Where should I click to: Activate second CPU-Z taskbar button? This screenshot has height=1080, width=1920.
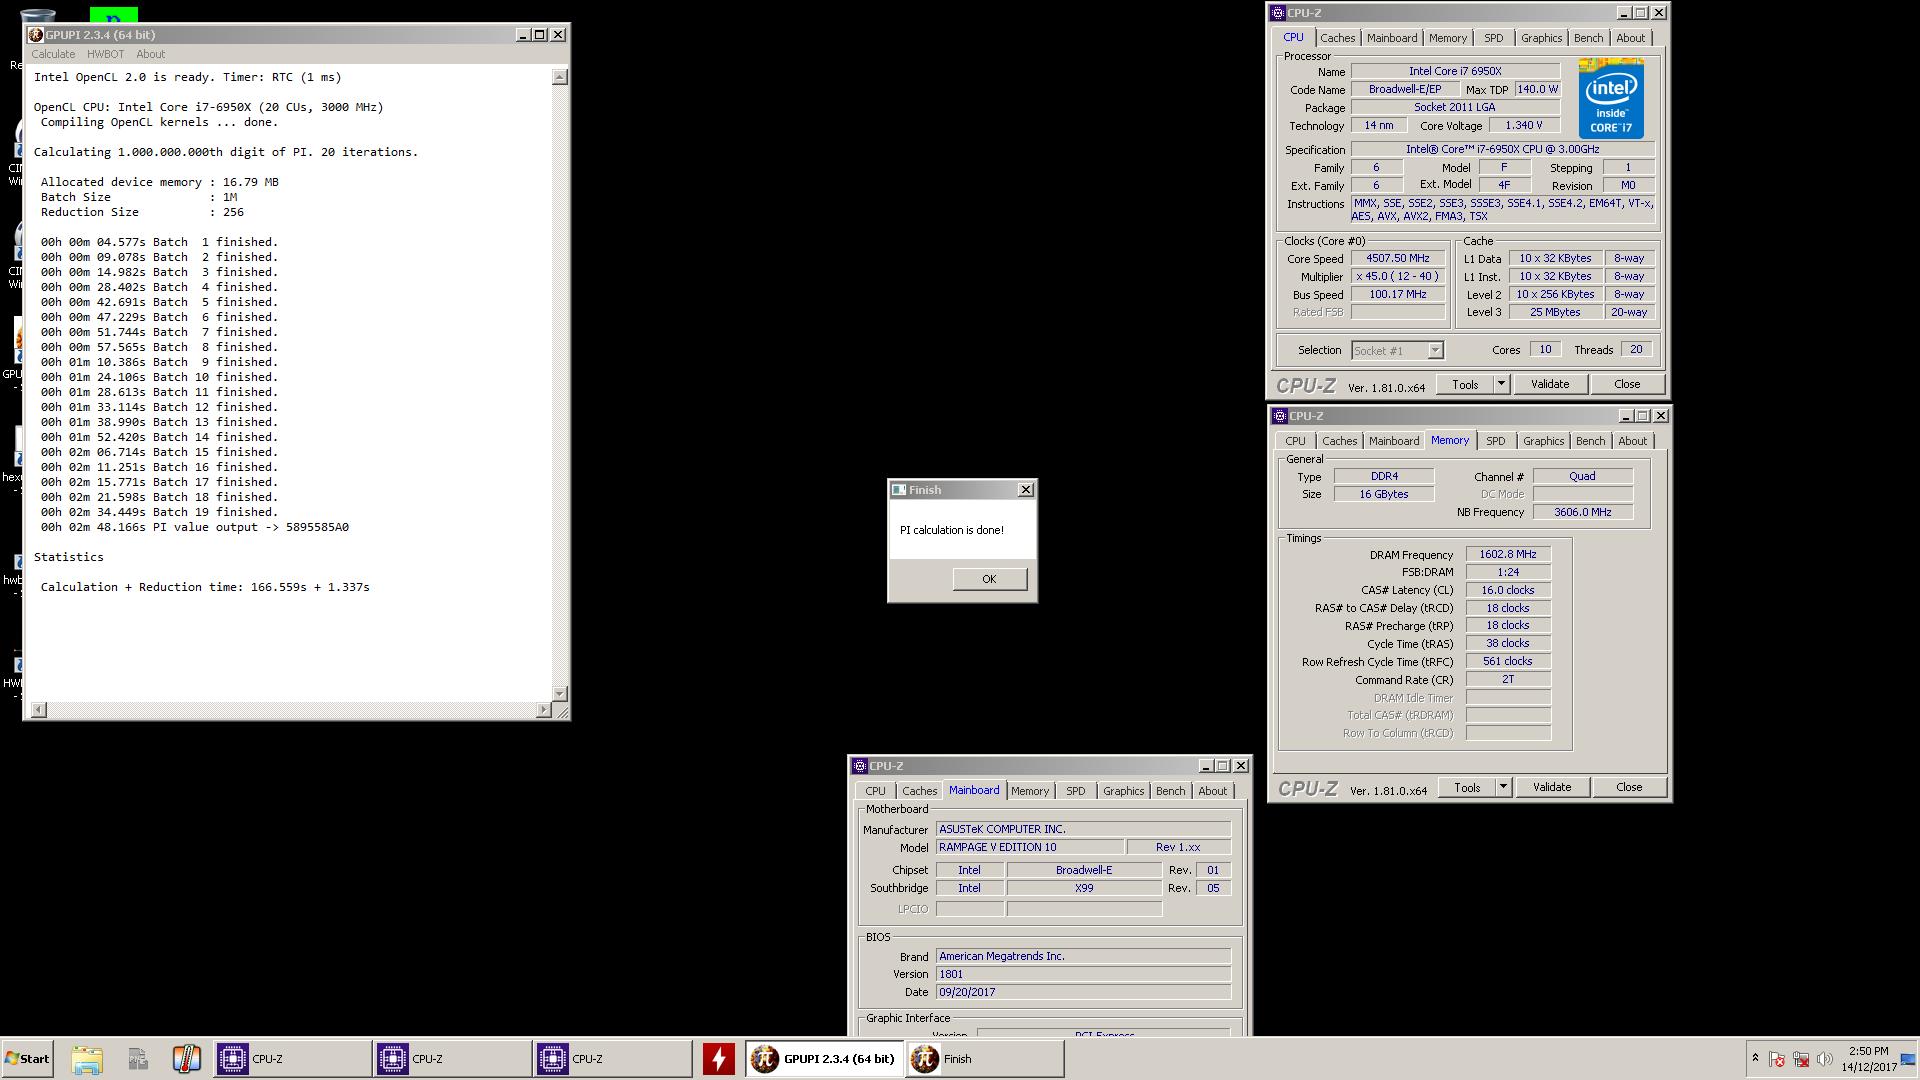[x=452, y=1059]
